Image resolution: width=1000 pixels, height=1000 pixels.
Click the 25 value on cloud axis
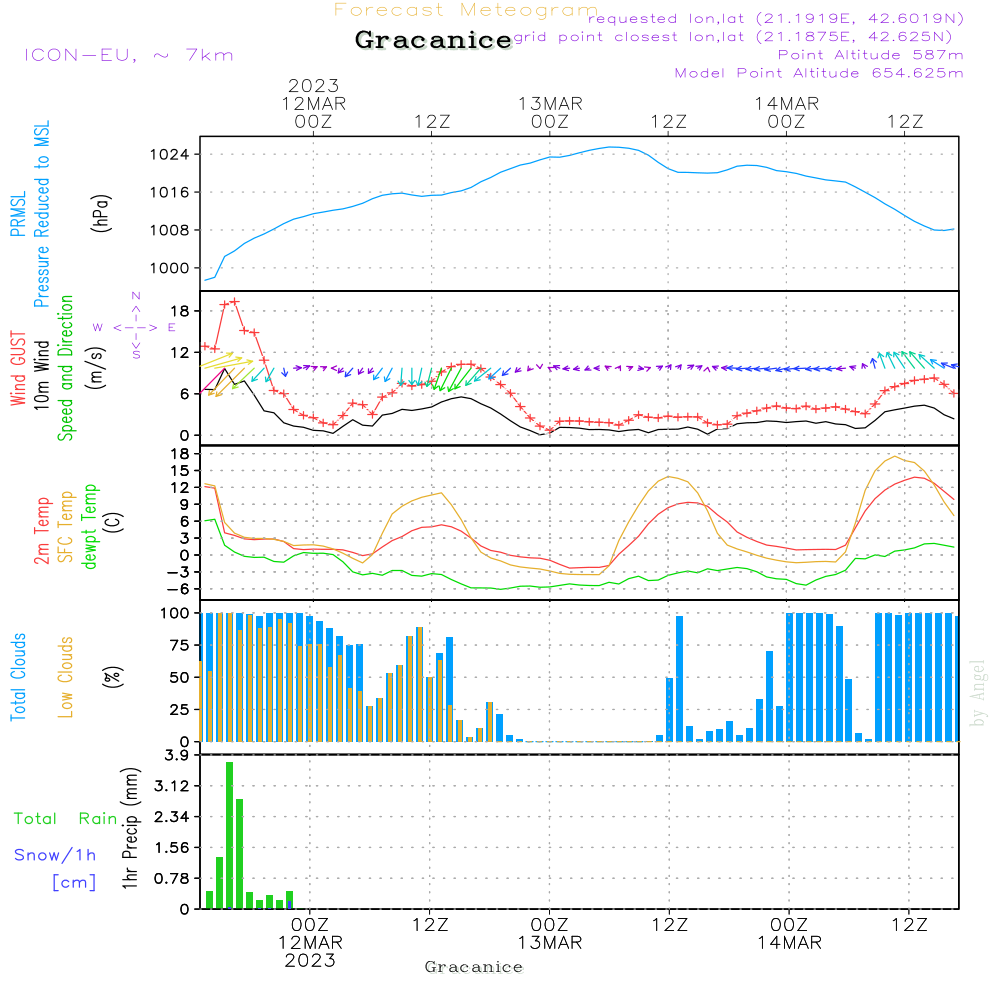tap(180, 710)
